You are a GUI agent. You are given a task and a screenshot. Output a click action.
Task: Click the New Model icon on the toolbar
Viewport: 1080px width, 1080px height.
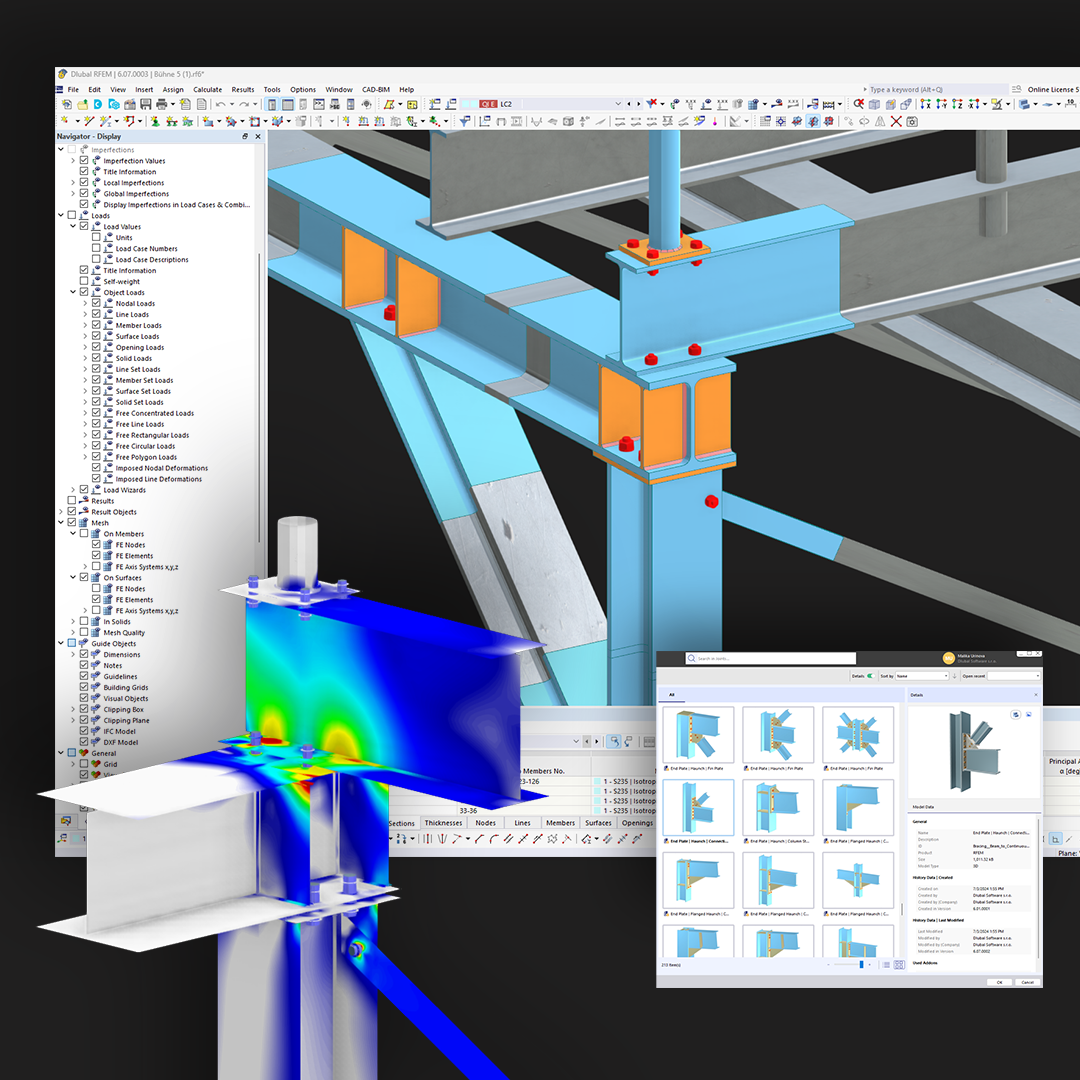[66, 103]
